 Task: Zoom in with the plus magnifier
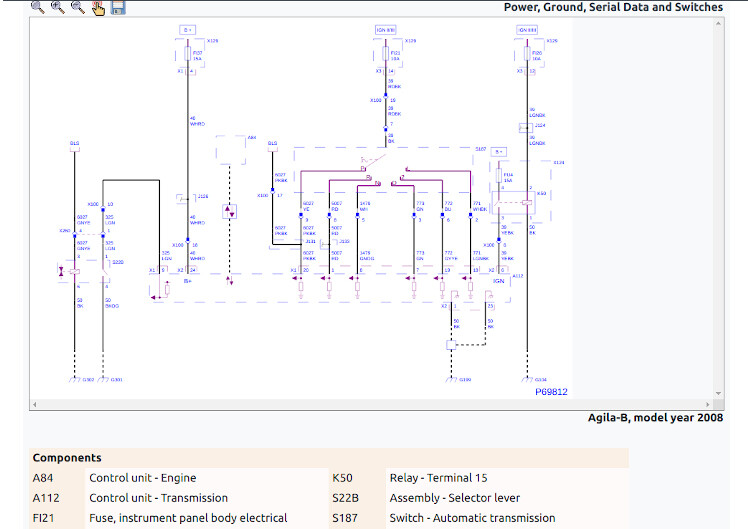(58, 7)
